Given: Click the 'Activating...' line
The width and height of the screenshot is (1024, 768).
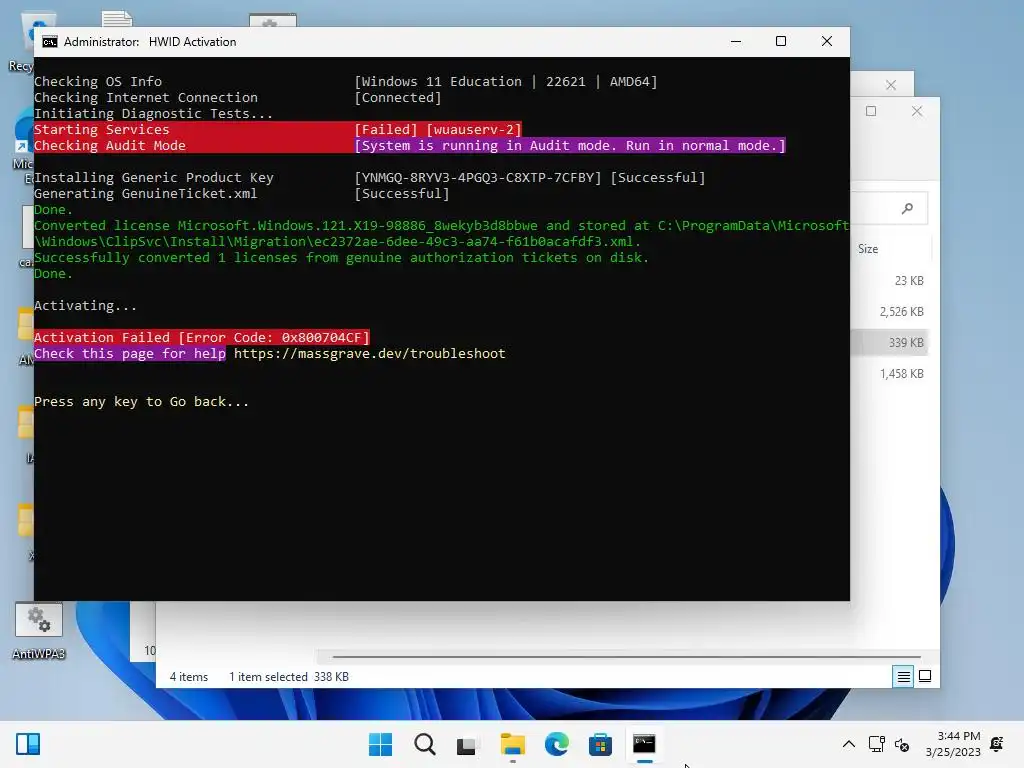Looking at the screenshot, I should [85, 306].
